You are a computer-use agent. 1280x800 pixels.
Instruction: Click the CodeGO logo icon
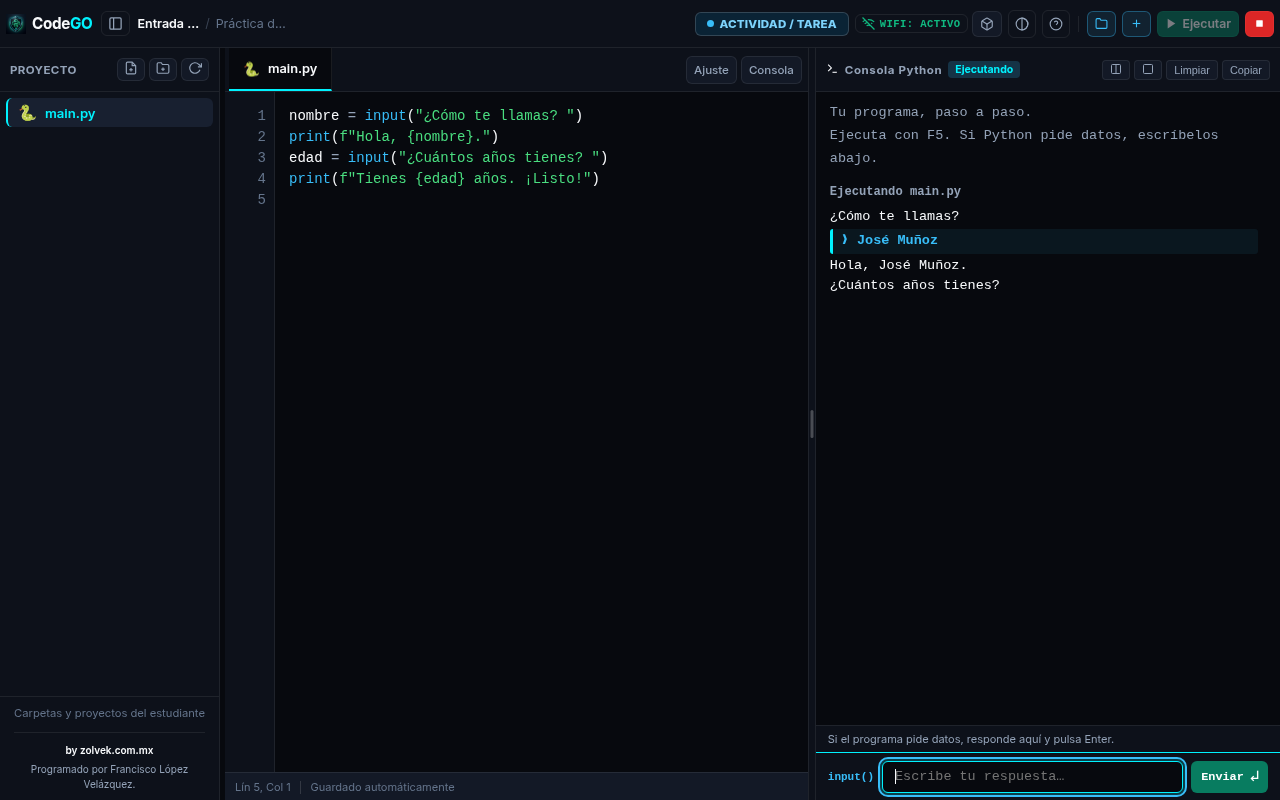click(x=16, y=23)
